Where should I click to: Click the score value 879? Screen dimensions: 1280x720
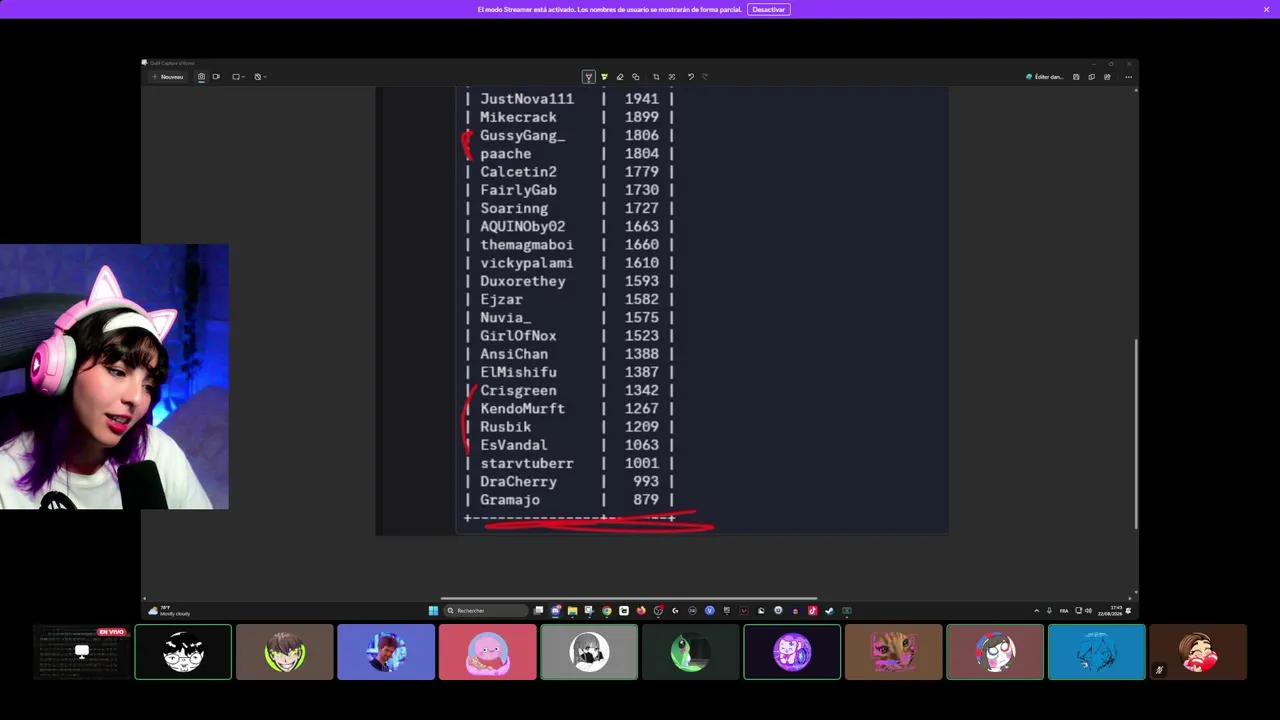click(x=646, y=500)
